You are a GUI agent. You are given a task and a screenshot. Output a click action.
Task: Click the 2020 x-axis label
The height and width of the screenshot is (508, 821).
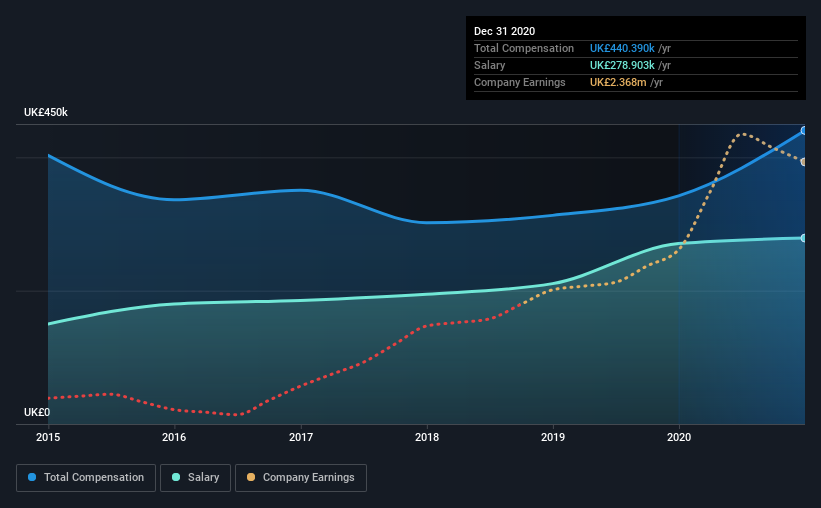coord(679,437)
